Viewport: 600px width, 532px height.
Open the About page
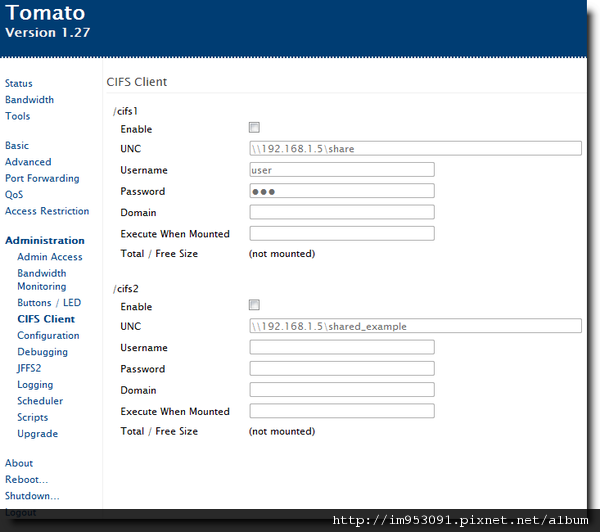[19, 463]
